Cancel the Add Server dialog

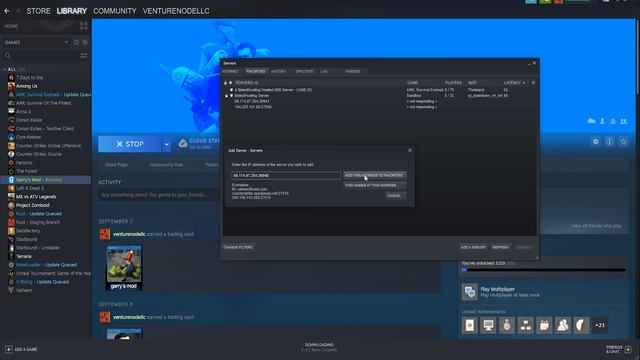394,196
